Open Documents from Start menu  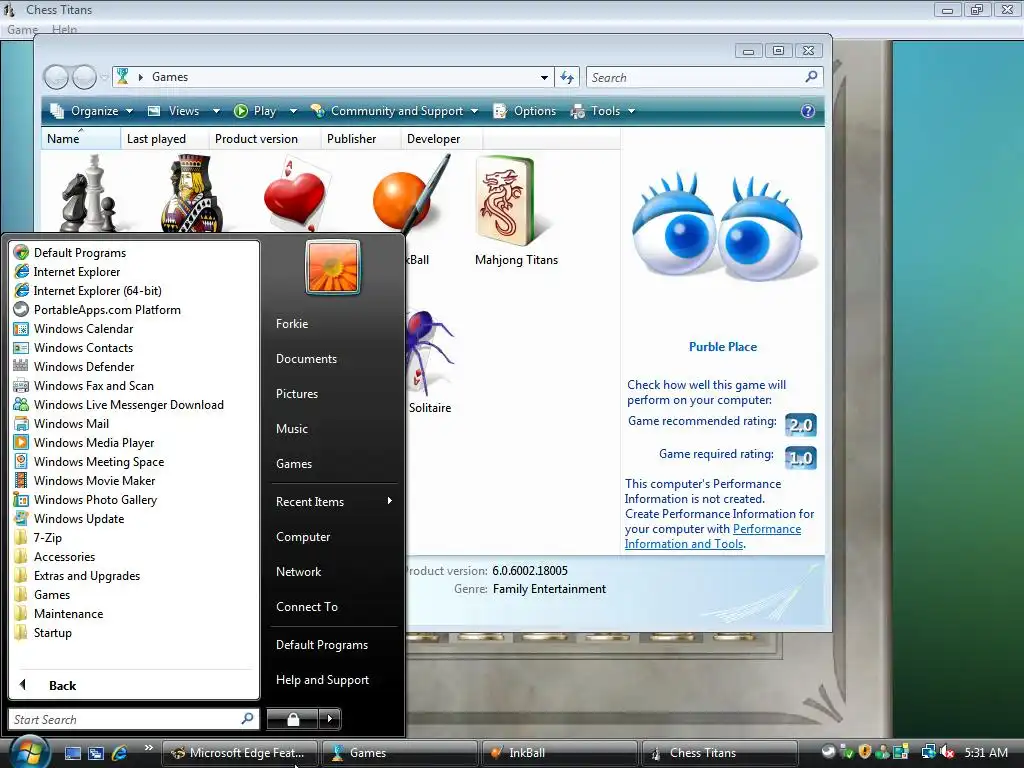click(x=306, y=359)
